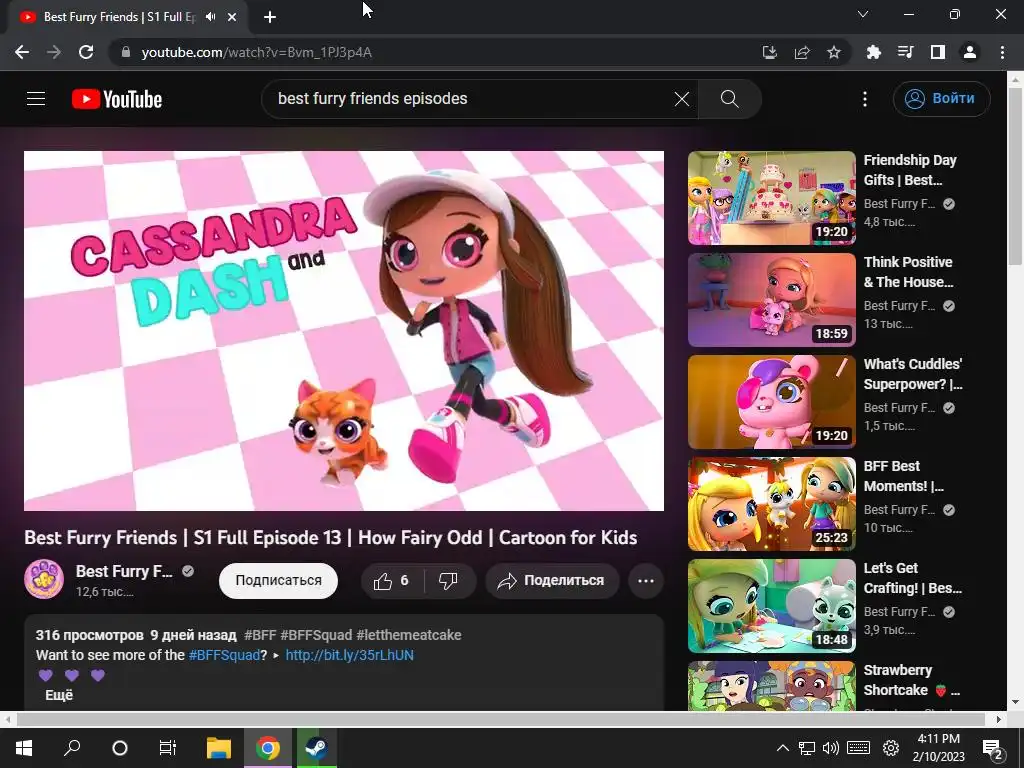Reload the page with refresh icon
This screenshot has height=768, width=1024.
click(86, 52)
